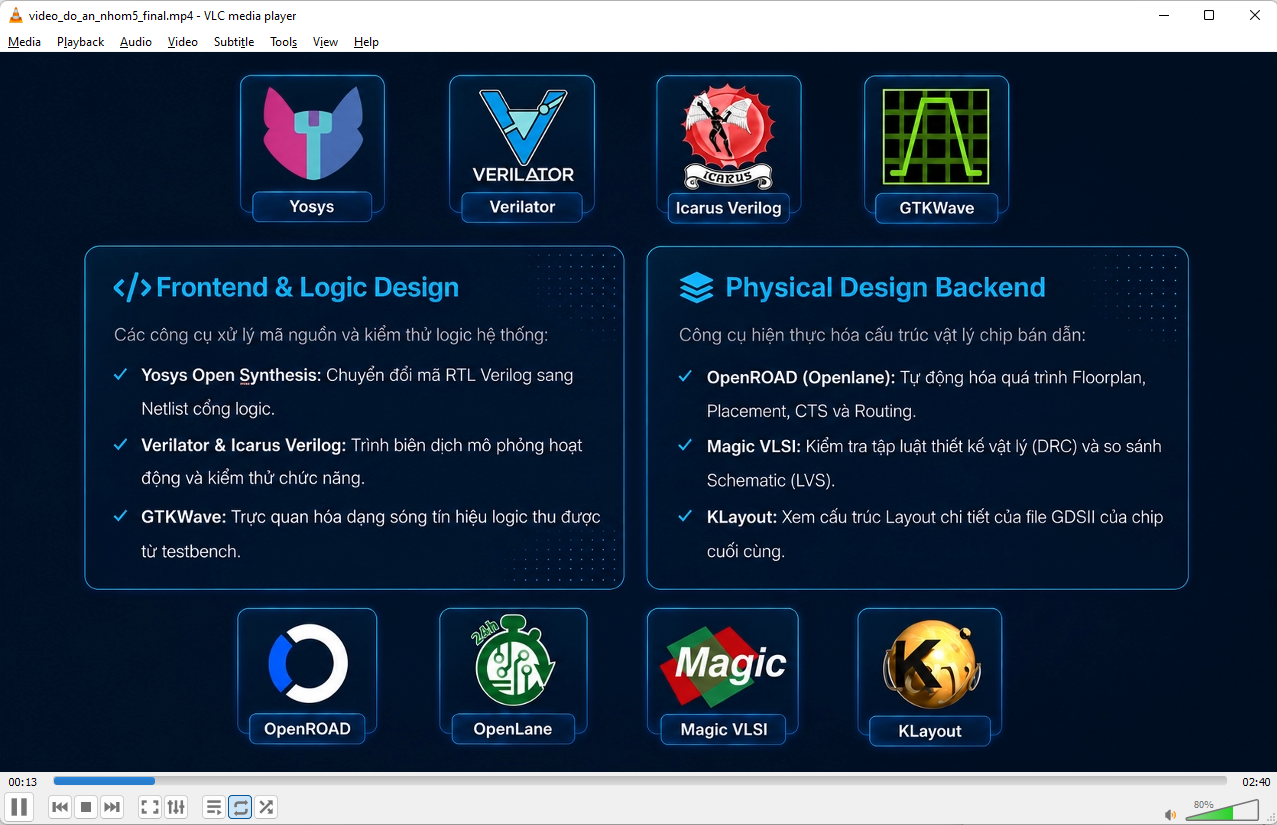The width and height of the screenshot is (1277, 825).
Task: Click the OpenLane stopwatch logo
Action: 513,663
